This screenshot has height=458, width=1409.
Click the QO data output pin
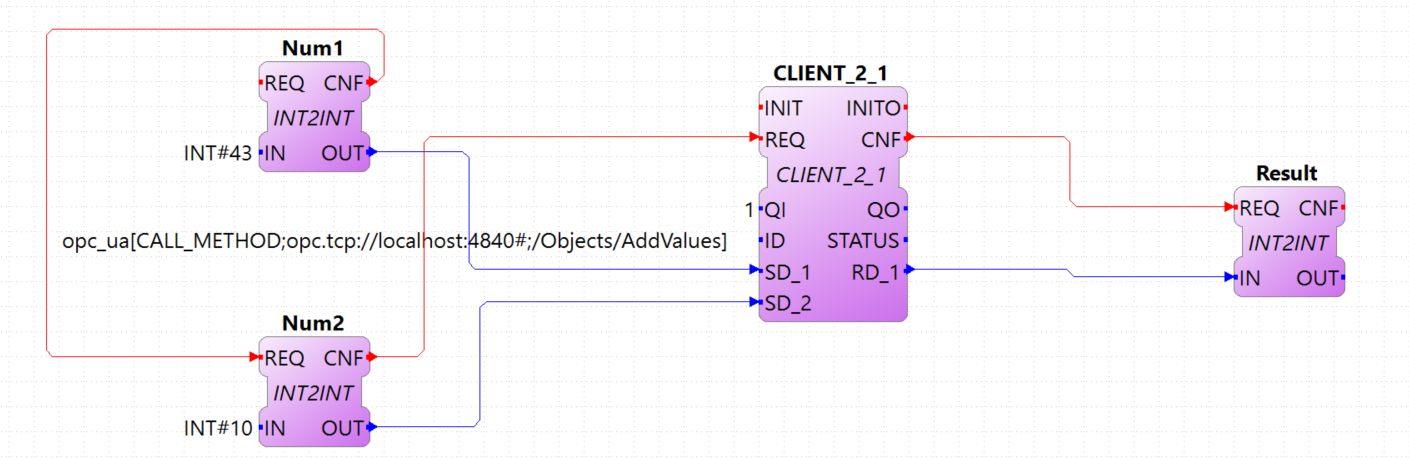885,210
